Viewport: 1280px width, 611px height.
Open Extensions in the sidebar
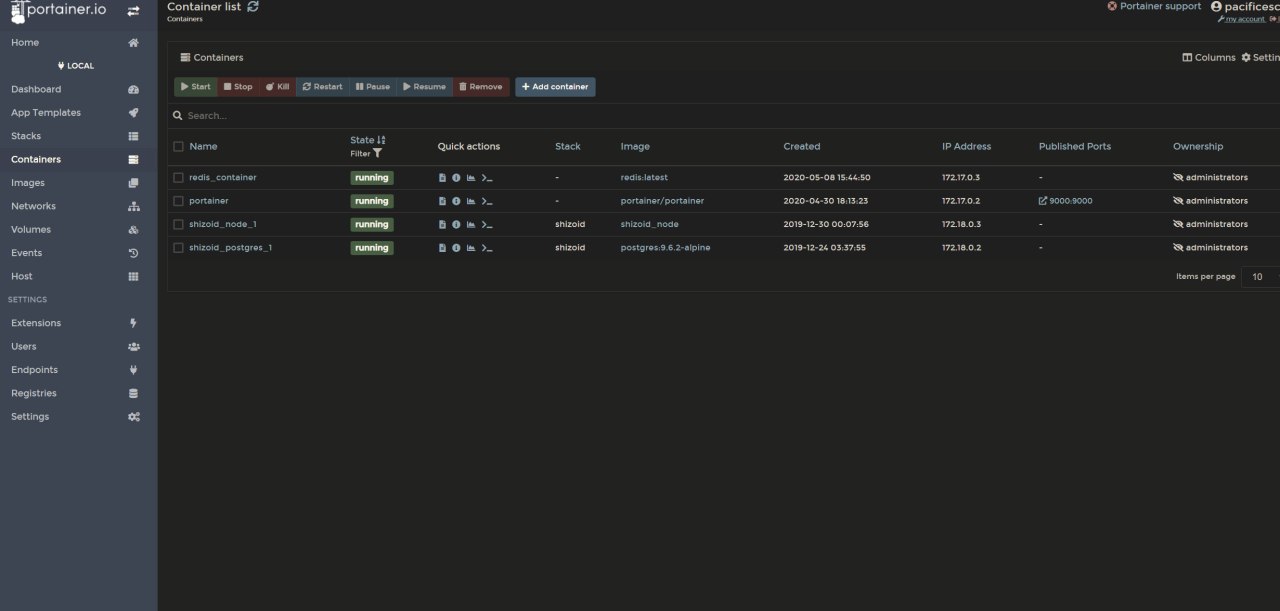(x=78, y=323)
